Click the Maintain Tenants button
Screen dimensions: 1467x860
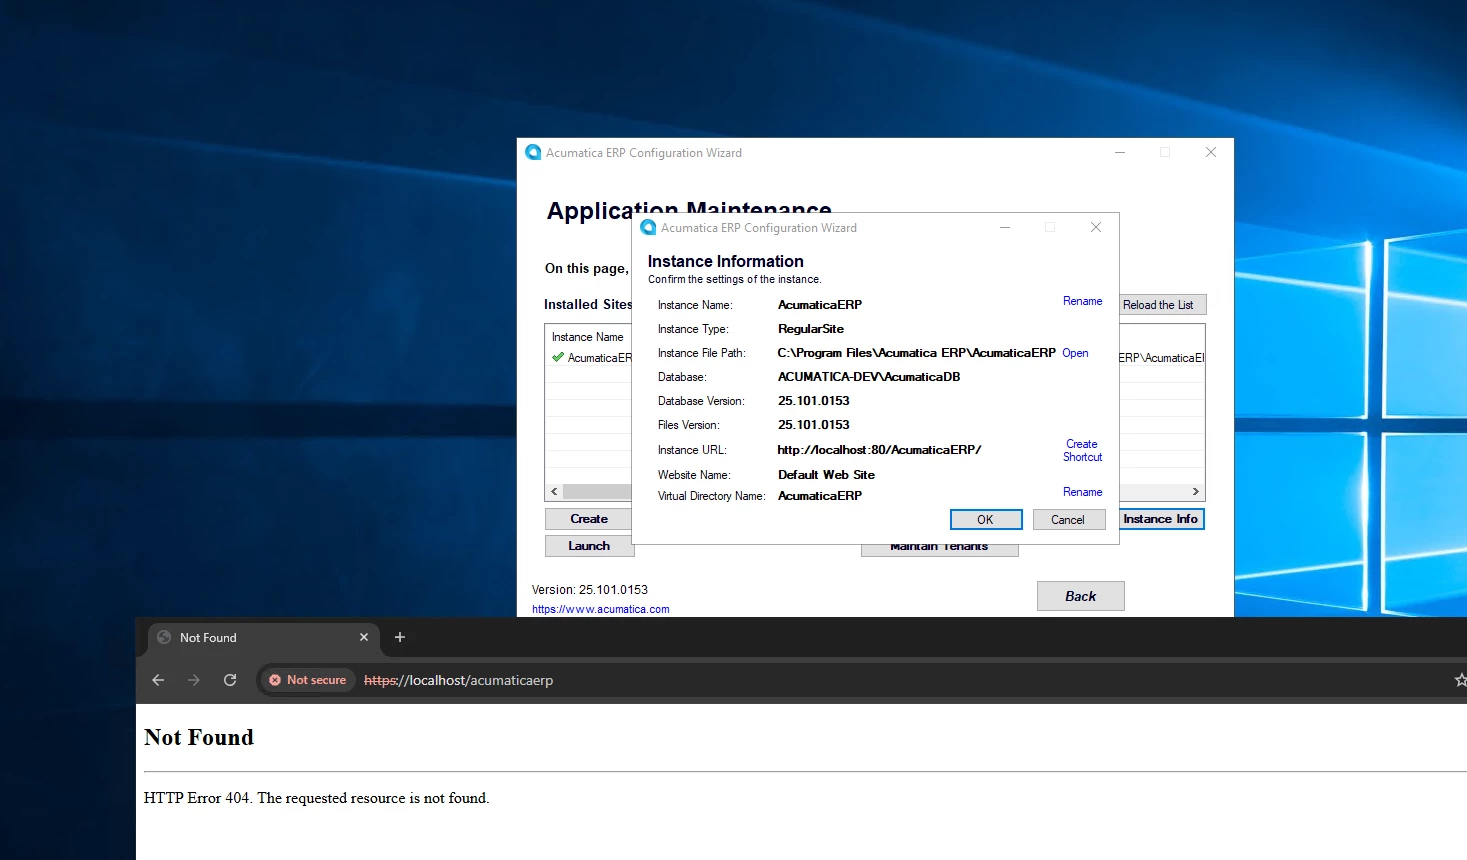coord(939,548)
